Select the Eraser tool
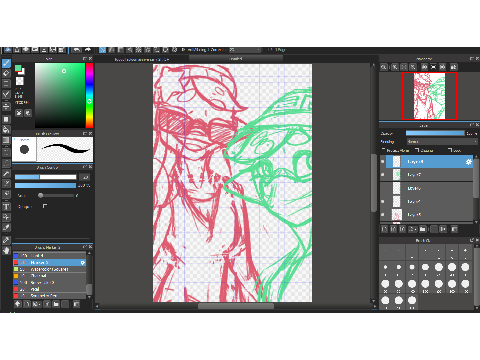 [x=6, y=73]
